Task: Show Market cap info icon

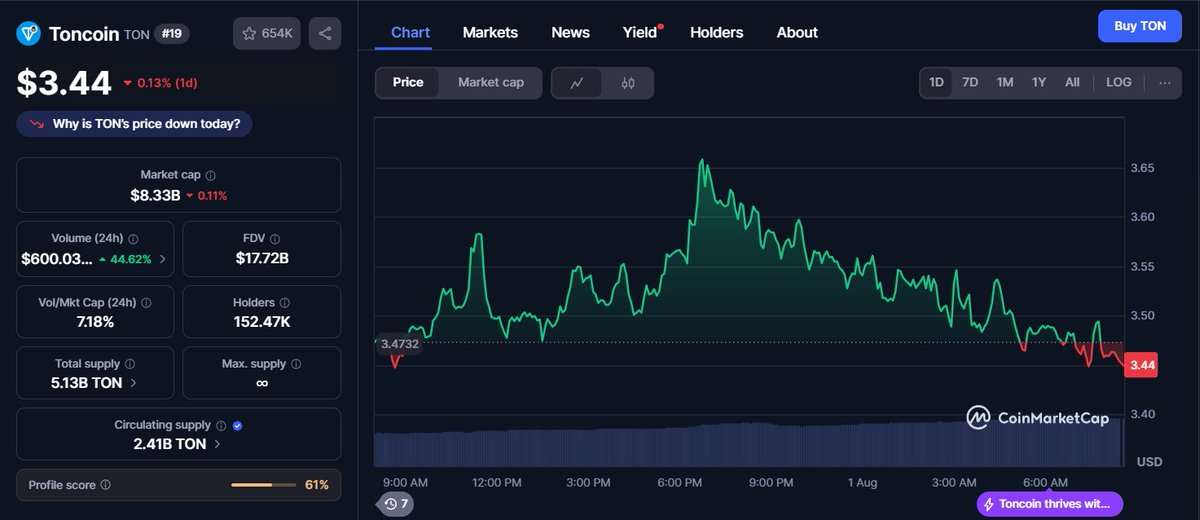Action: (210, 175)
